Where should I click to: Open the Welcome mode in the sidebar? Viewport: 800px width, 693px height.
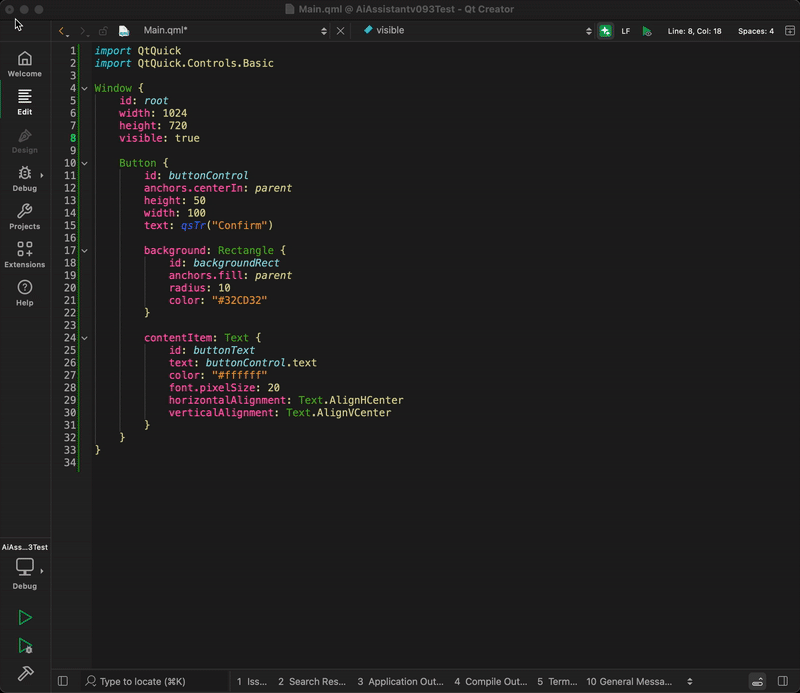click(24, 62)
